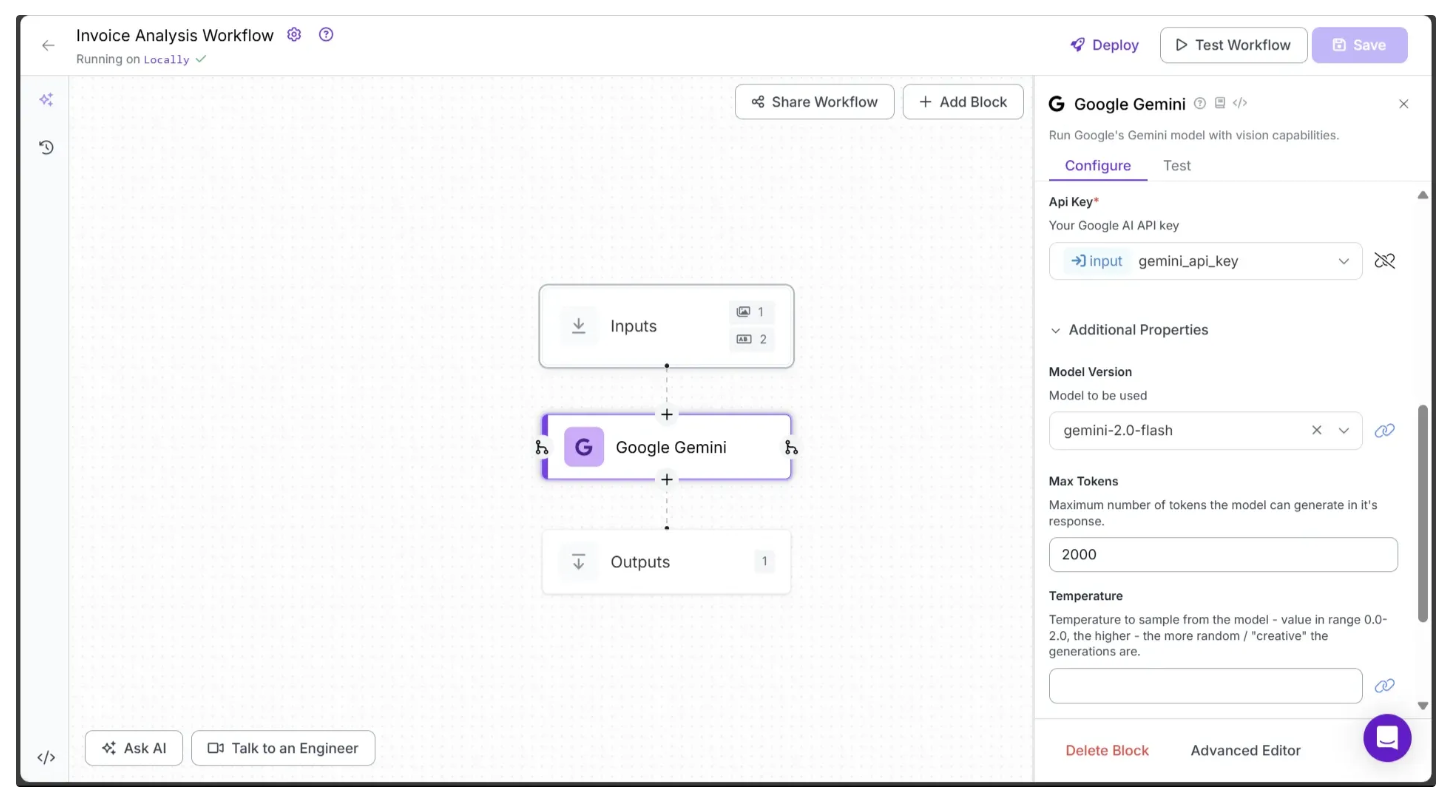Screen dimensions: 1448x798
Task: Open the AI sparkle icon in left sidebar
Action: 46,100
